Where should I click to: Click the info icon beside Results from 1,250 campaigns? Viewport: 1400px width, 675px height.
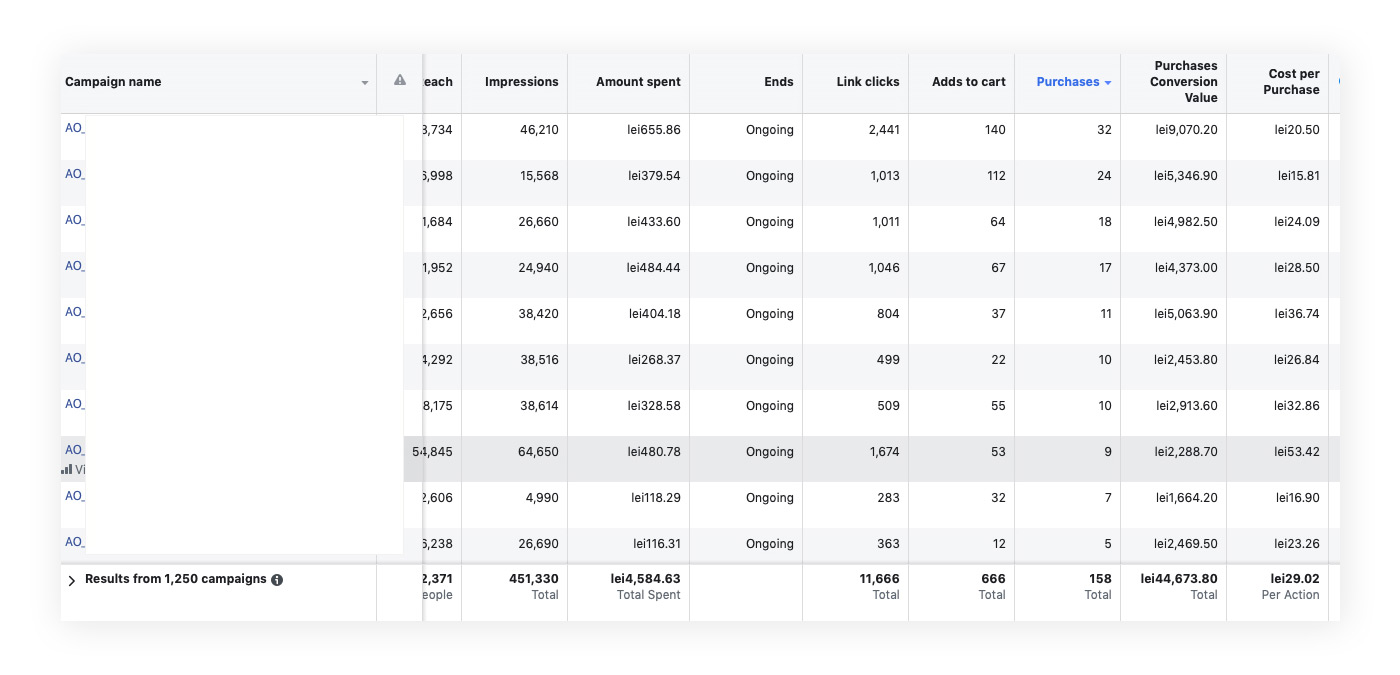pyautogui.click(x=277, y=580)
